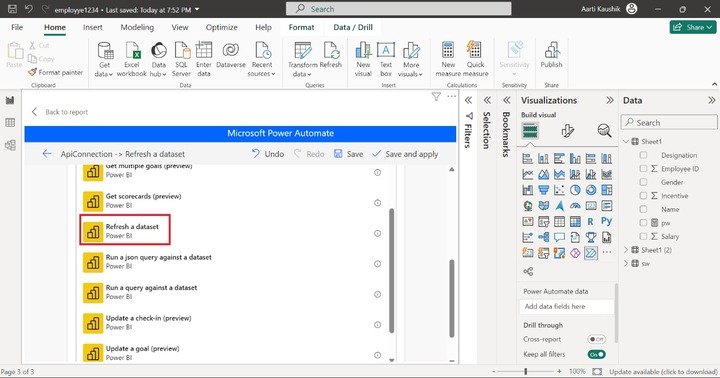Screen dimensions: 720x378
Task: Check the Employee ID field
Action: click(643, 169)
